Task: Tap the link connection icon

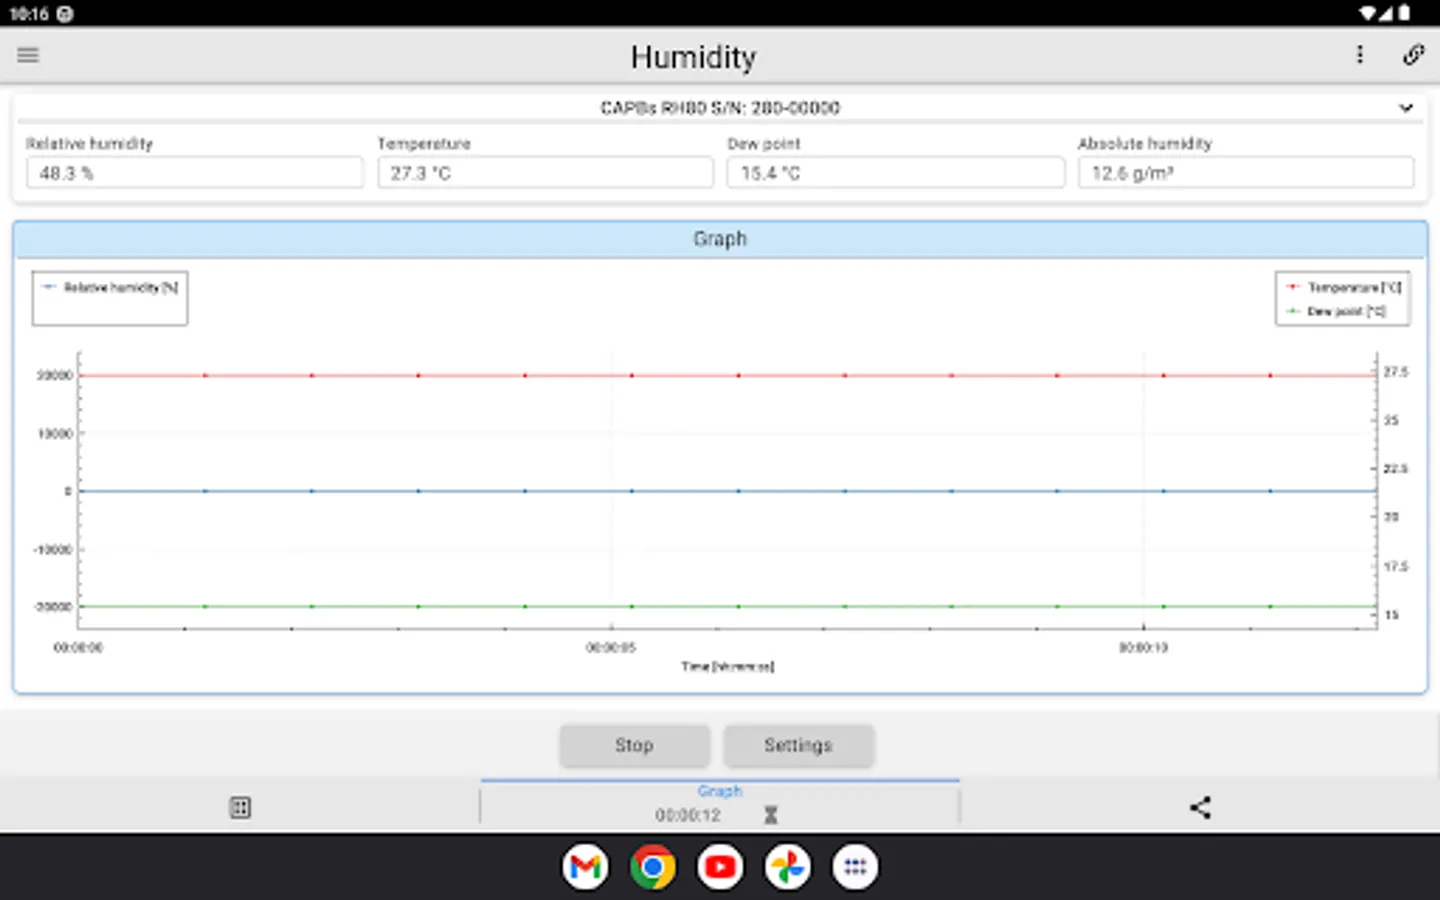Action: 1413,55
